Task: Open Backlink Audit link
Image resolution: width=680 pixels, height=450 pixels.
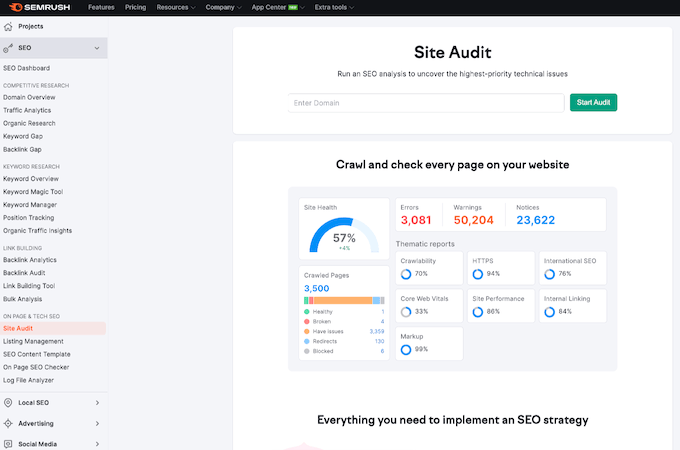Action: pyautogui.click(x=24, y=273)
